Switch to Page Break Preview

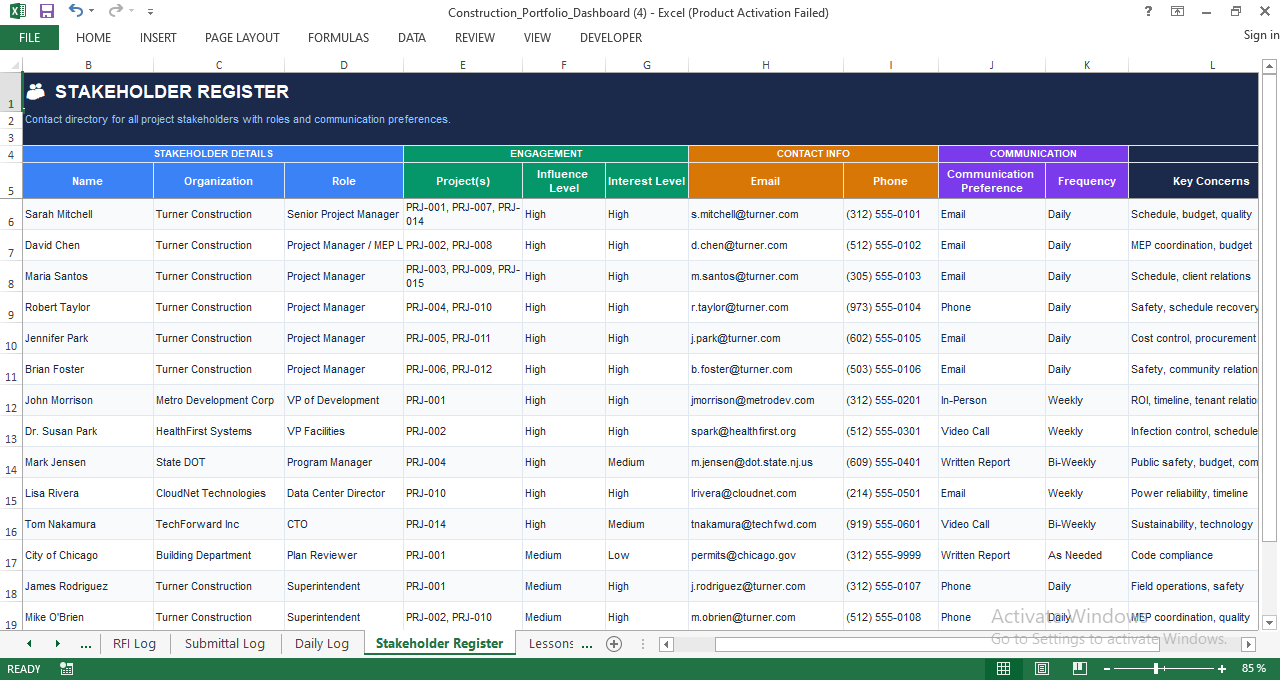pos(1079,669)
